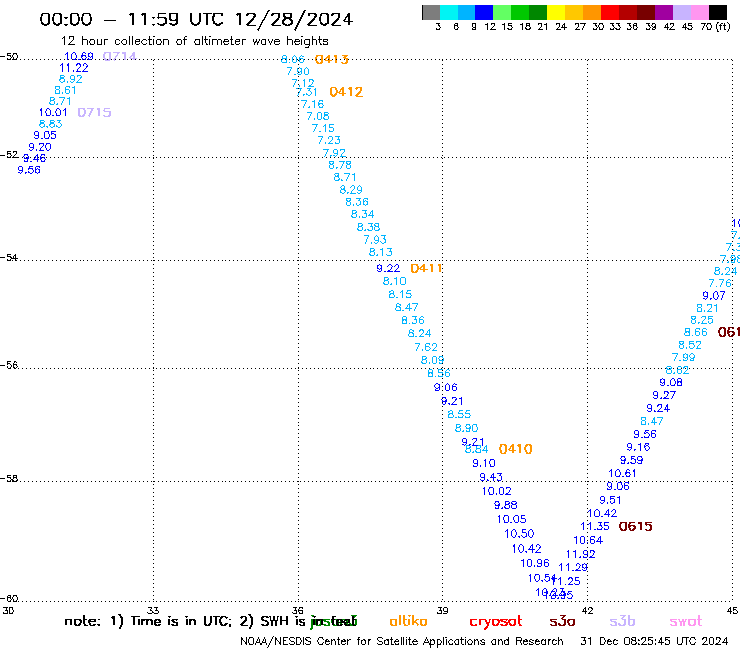Click the pink swot label
Screen dimensions: 740x650
coord(686,621)
